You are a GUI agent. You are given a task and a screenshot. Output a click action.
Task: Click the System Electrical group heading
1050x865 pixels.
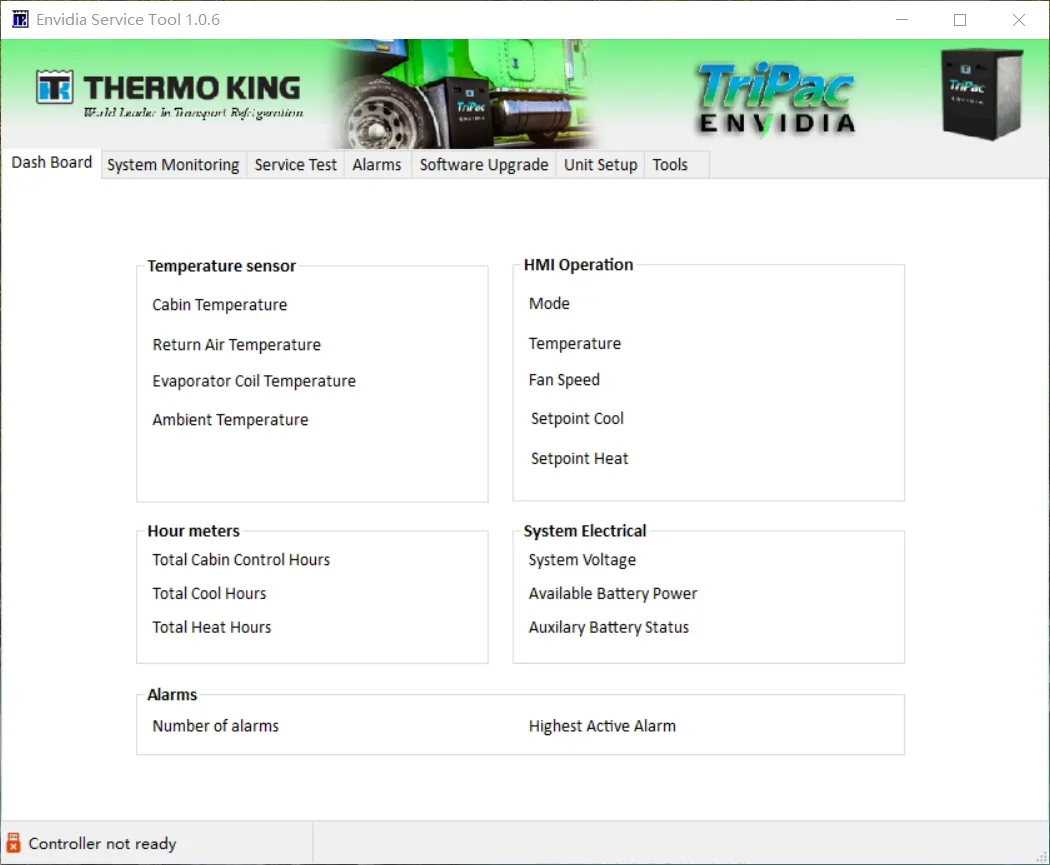(585, 531)
